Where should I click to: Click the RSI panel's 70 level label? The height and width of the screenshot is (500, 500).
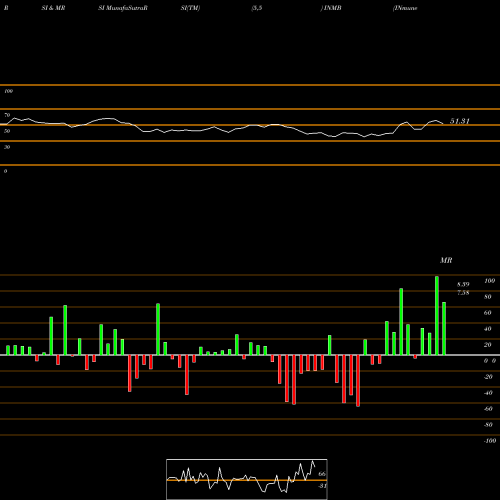pyautogui.click(x=7, y=115)
